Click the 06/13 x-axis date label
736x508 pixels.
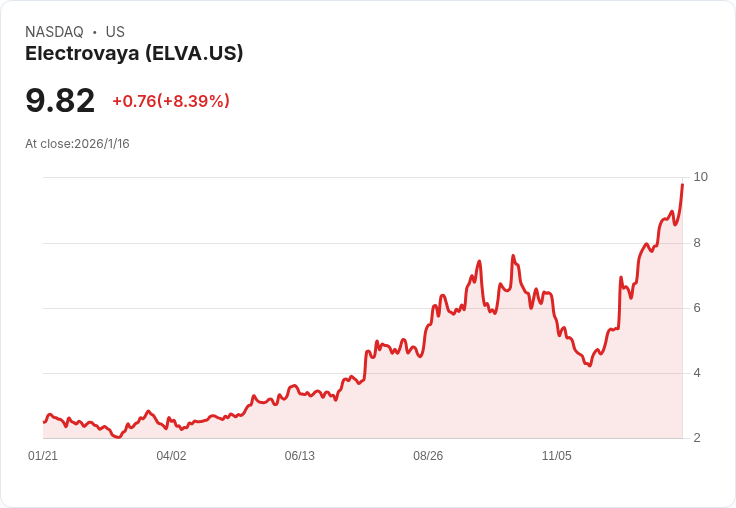tap(299, 455)
